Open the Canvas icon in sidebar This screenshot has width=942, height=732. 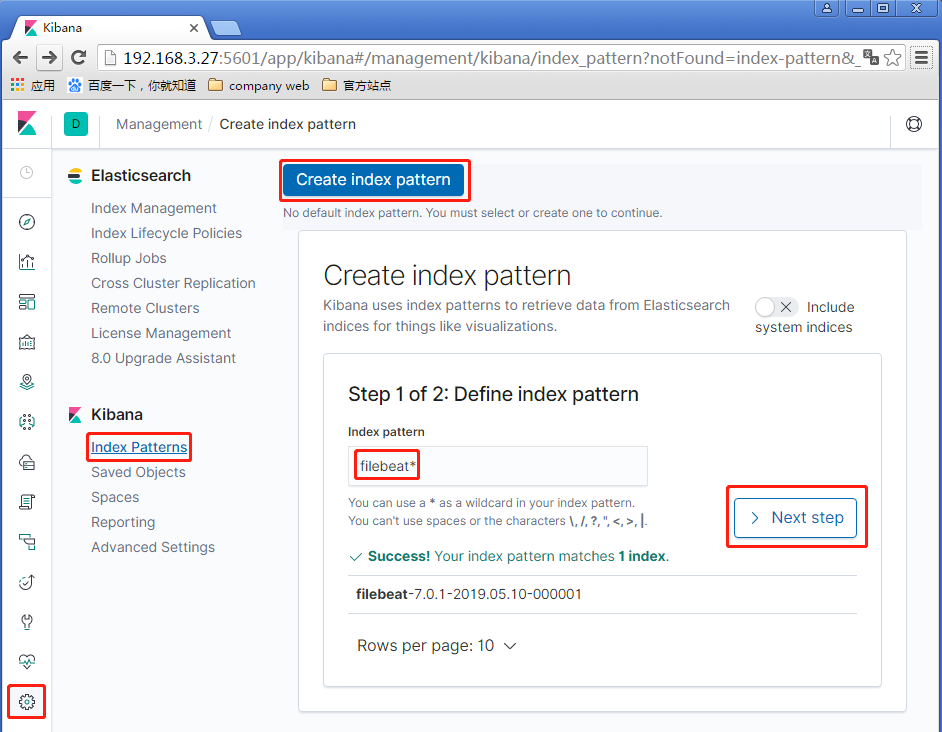26,342
